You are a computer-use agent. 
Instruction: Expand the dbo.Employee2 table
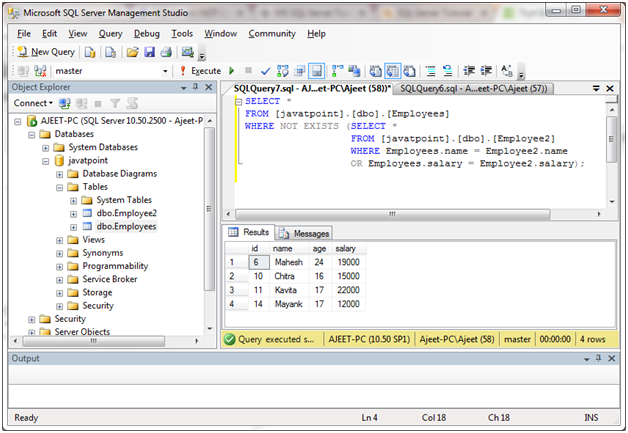[73, 214]
